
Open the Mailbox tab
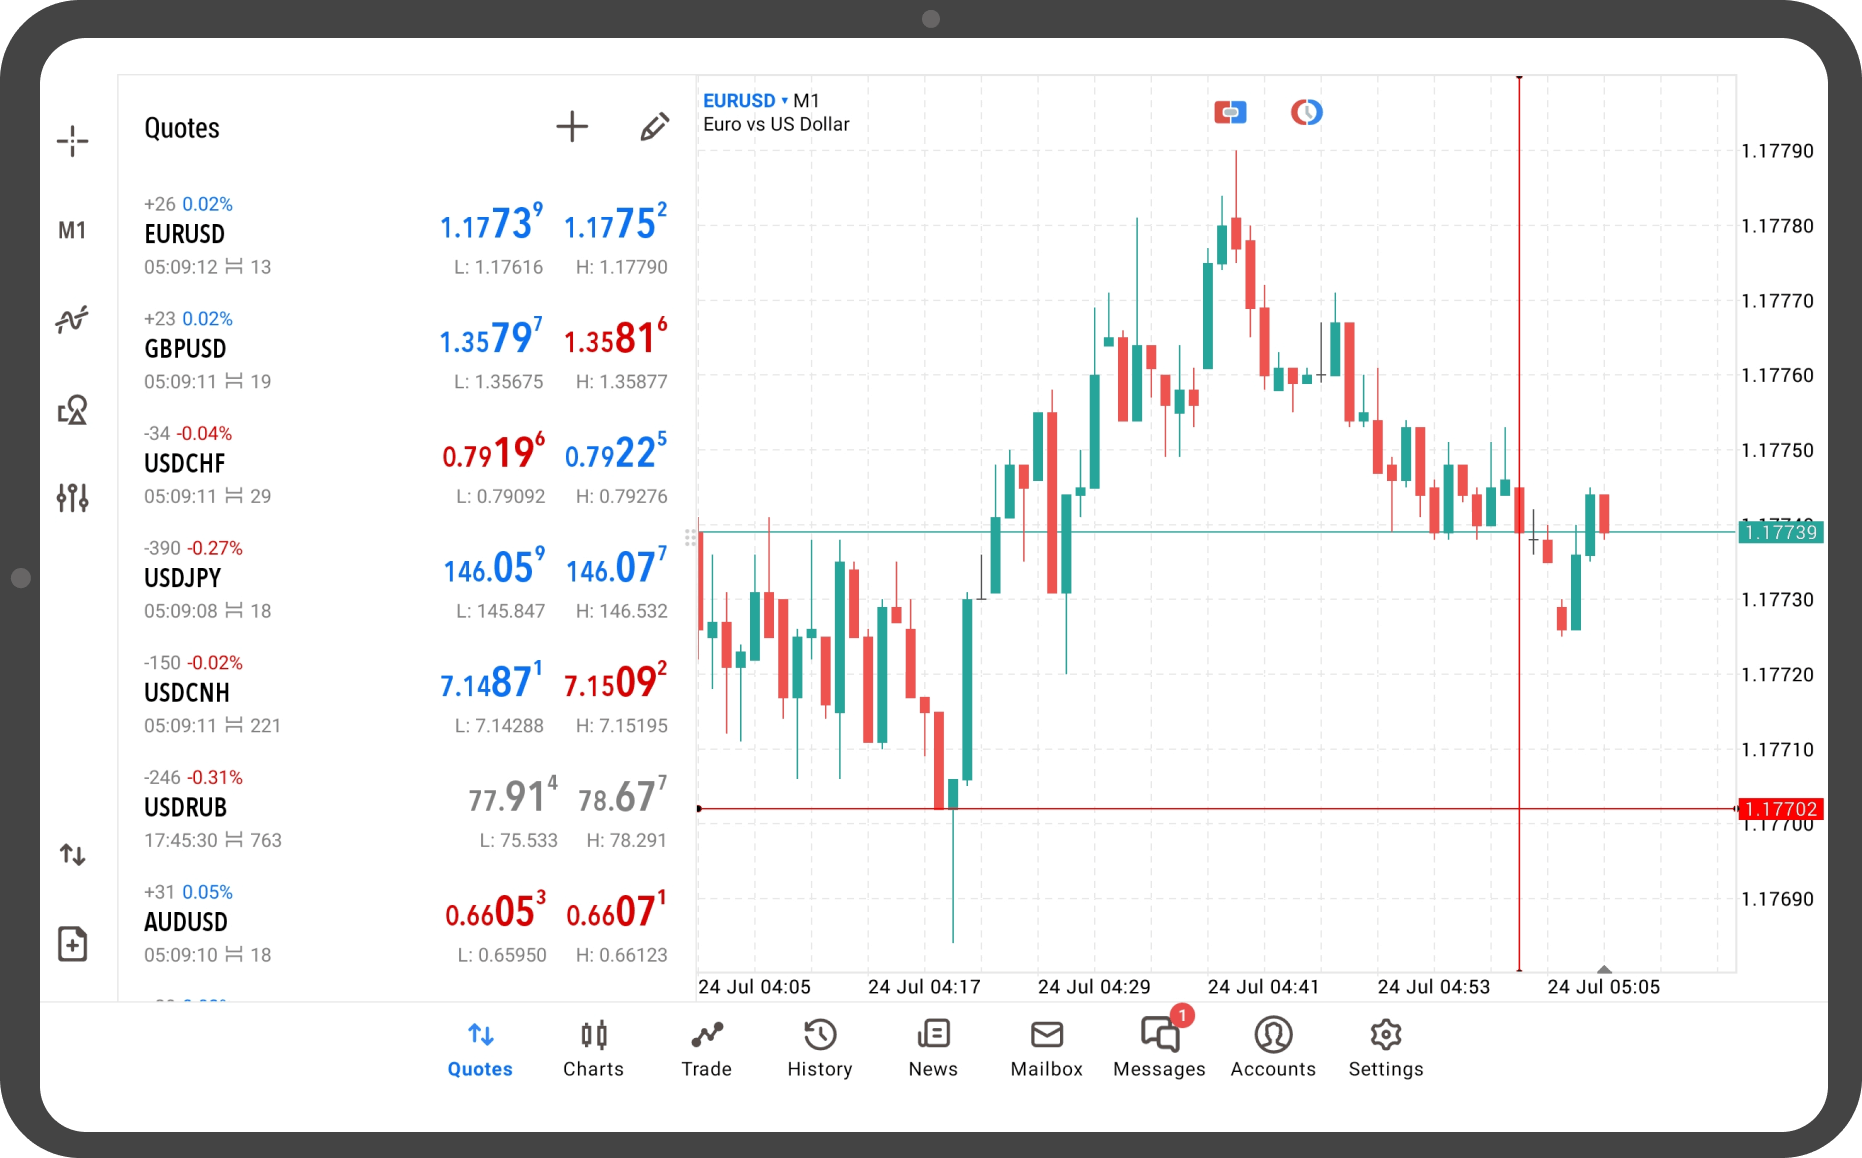[x=1047, y=1049]
